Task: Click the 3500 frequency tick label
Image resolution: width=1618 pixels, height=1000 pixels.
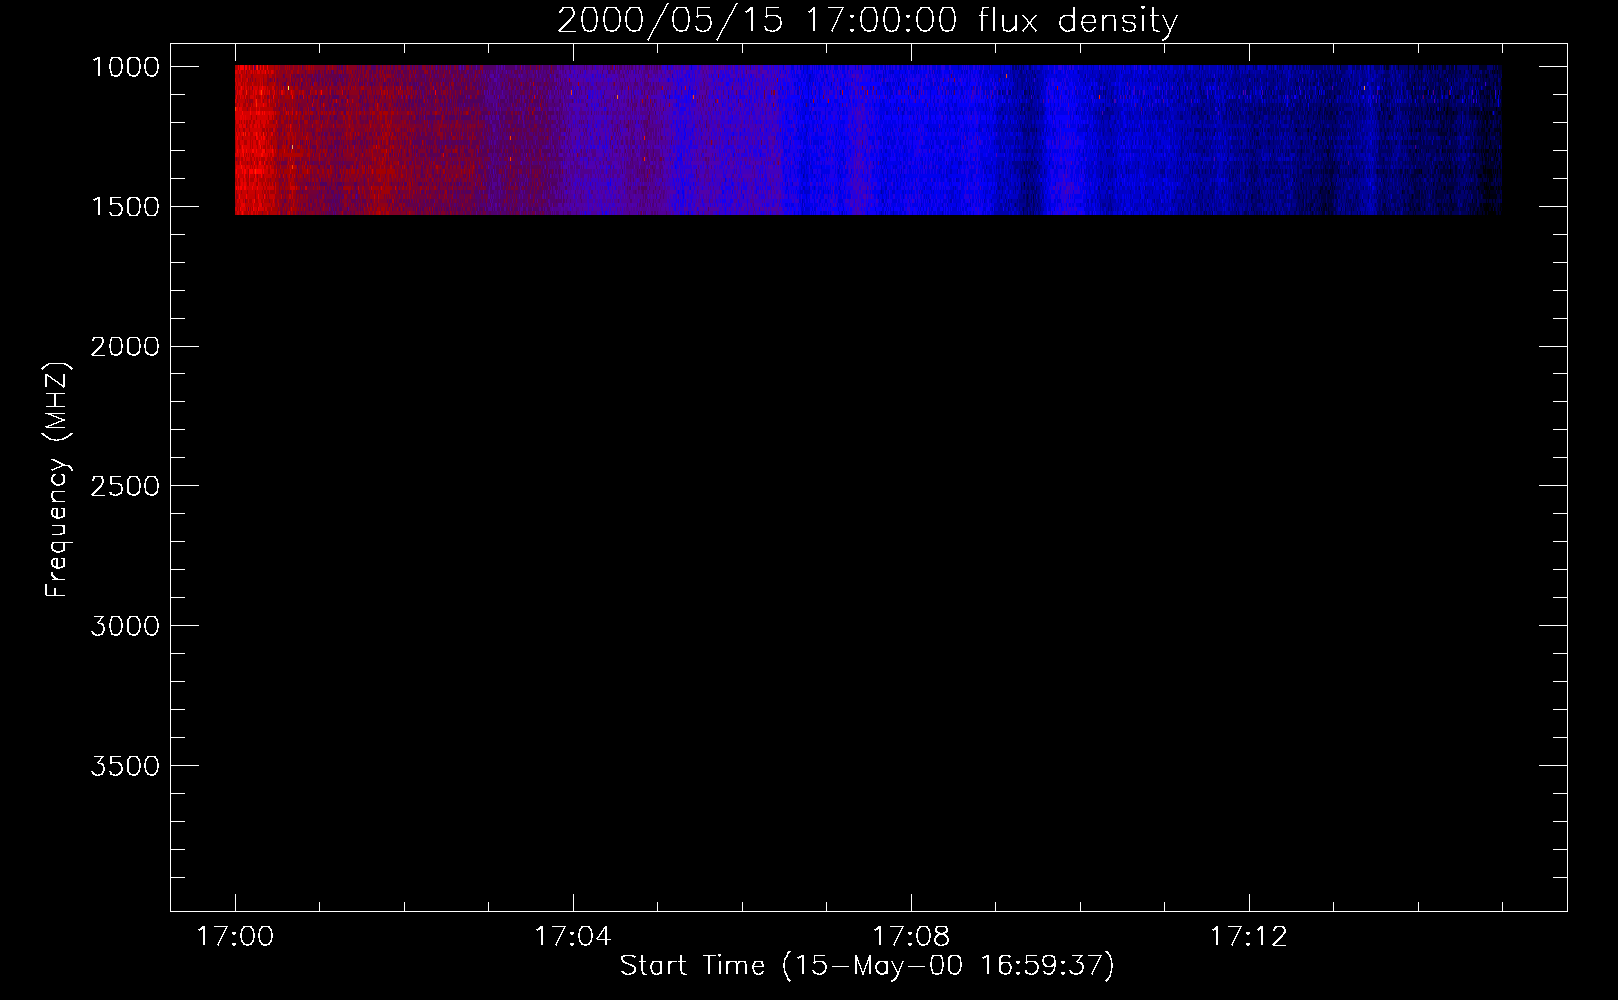Action: (125, 767)
